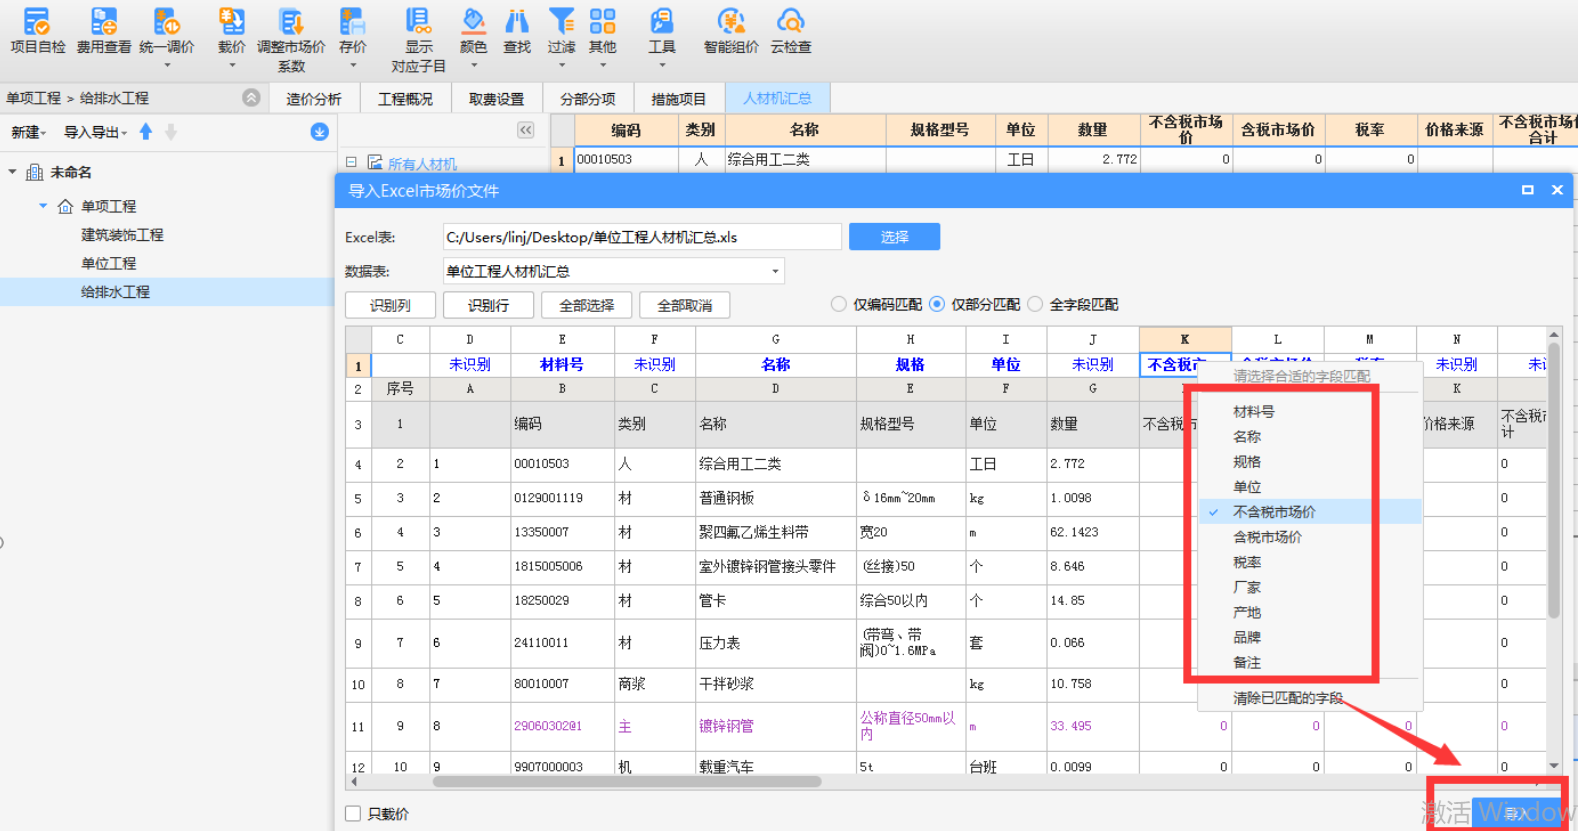Screen dimensions: 1578x831
Task: Click the grey move-down arrow icon
Action: [171, 131]
